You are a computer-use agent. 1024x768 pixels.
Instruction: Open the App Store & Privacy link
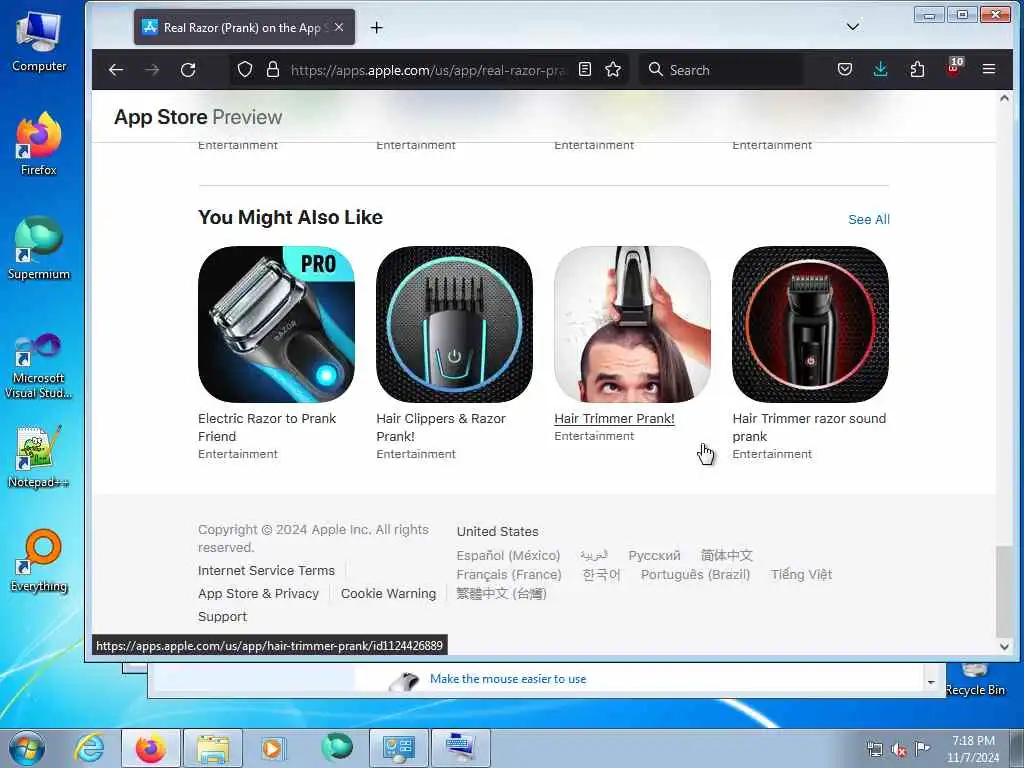click(x=259, y=594)
